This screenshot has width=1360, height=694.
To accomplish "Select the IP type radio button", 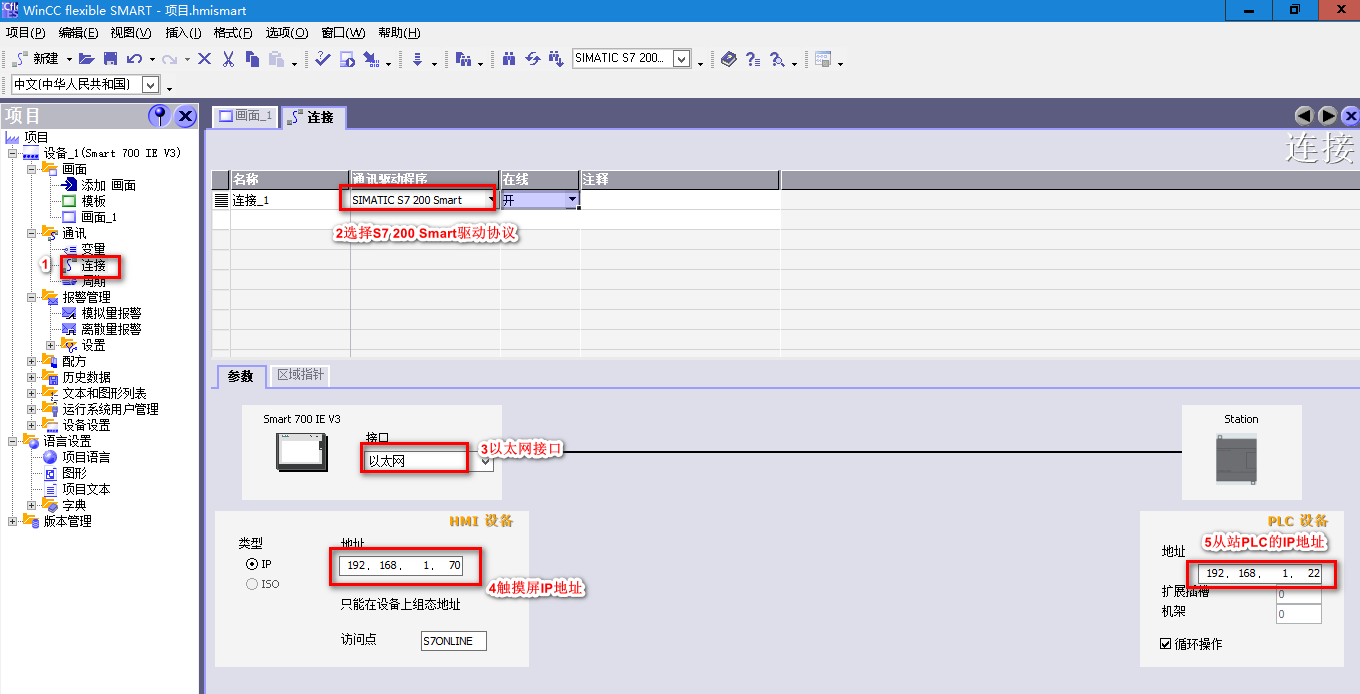I will point(252,564).
